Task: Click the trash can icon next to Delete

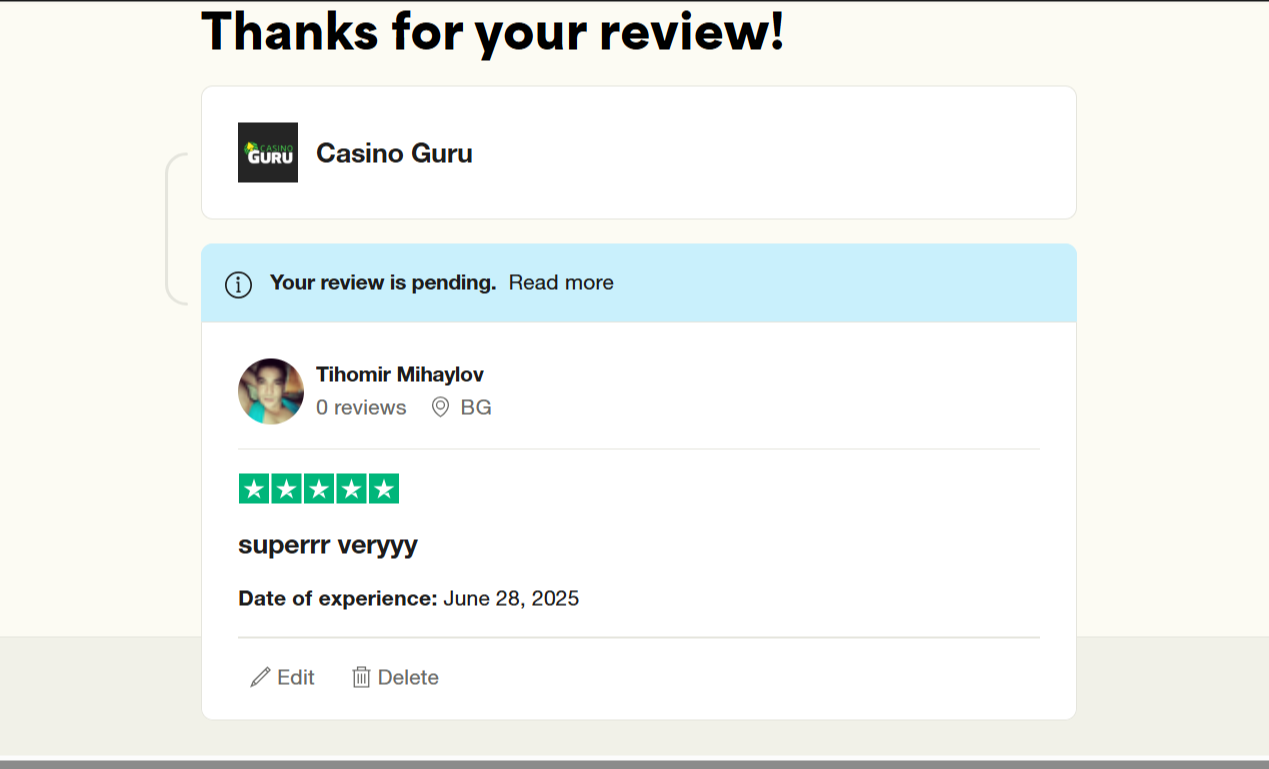Action: 361,678
